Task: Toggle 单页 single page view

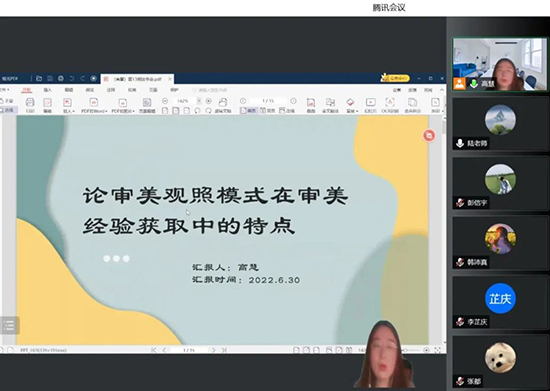Action: [x=248, y=110]
